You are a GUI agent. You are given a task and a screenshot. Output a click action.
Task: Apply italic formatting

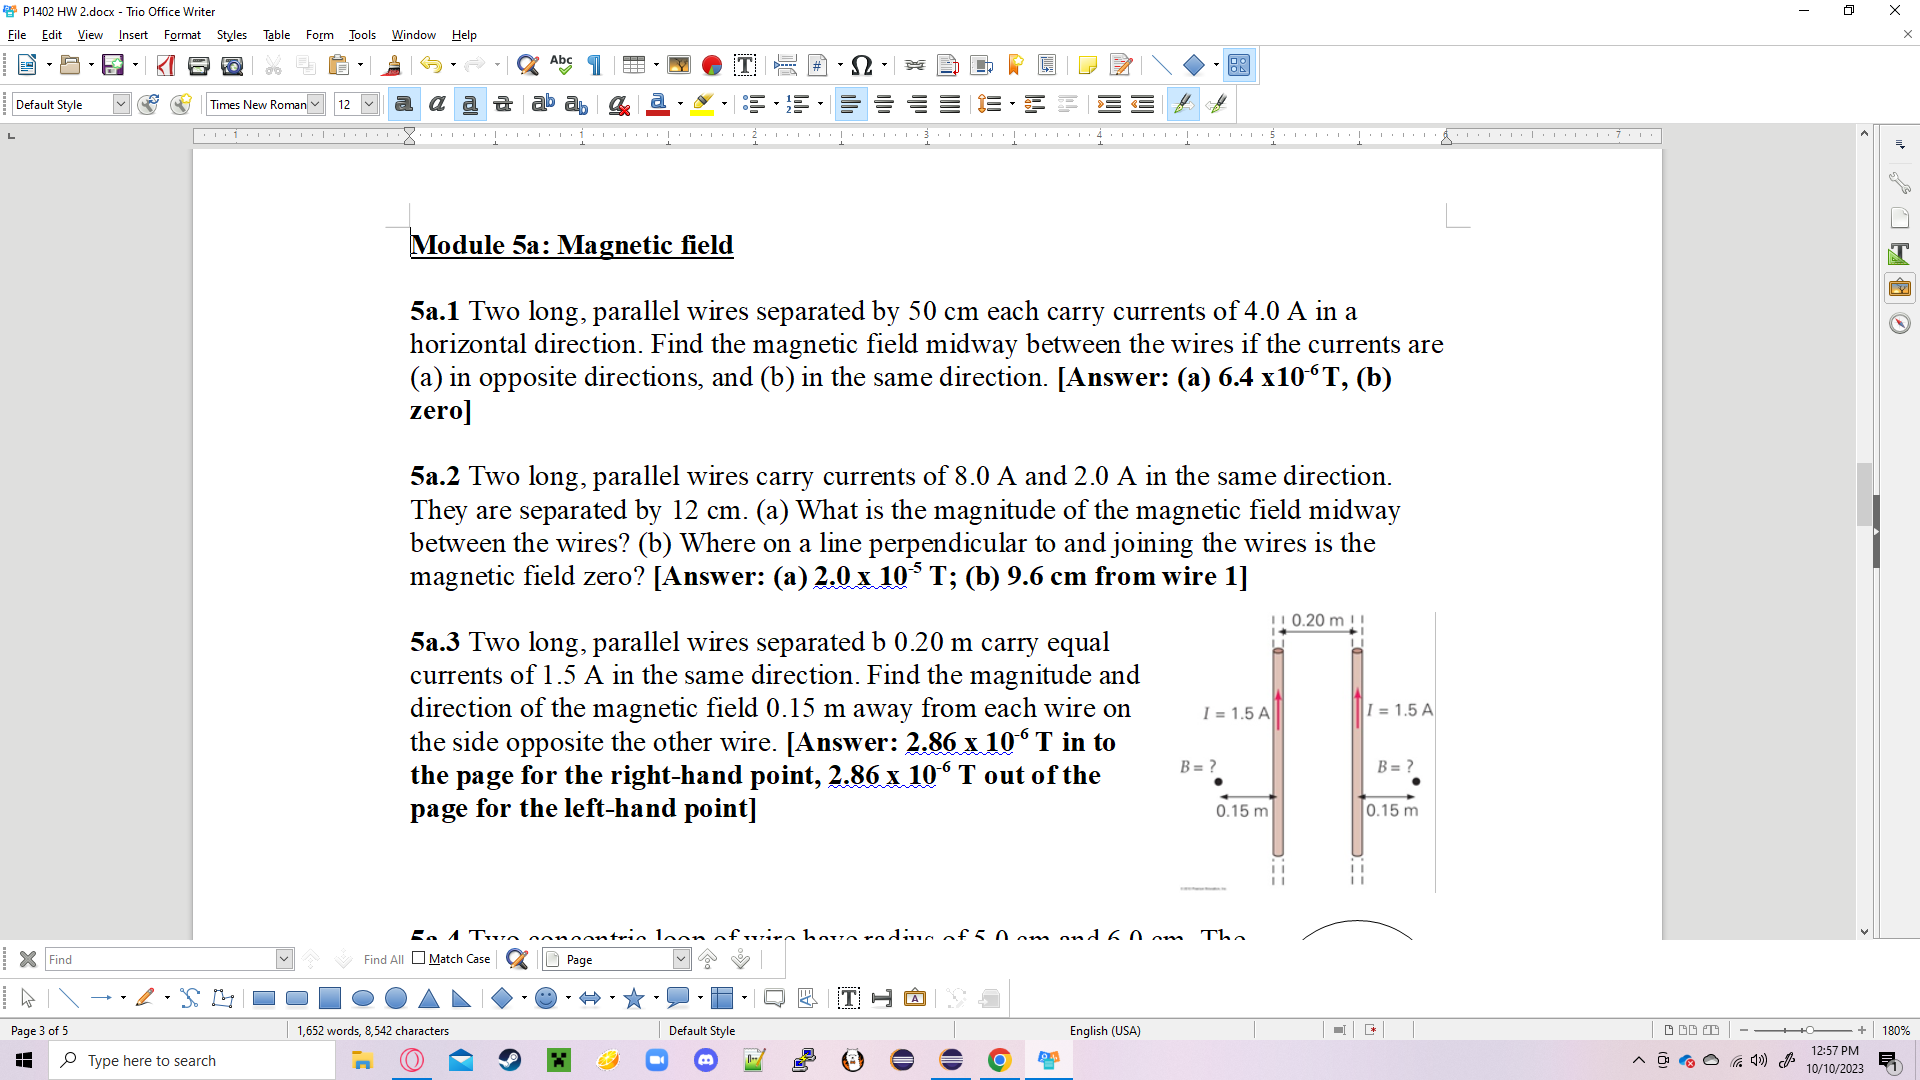click(x=437, y=104)
